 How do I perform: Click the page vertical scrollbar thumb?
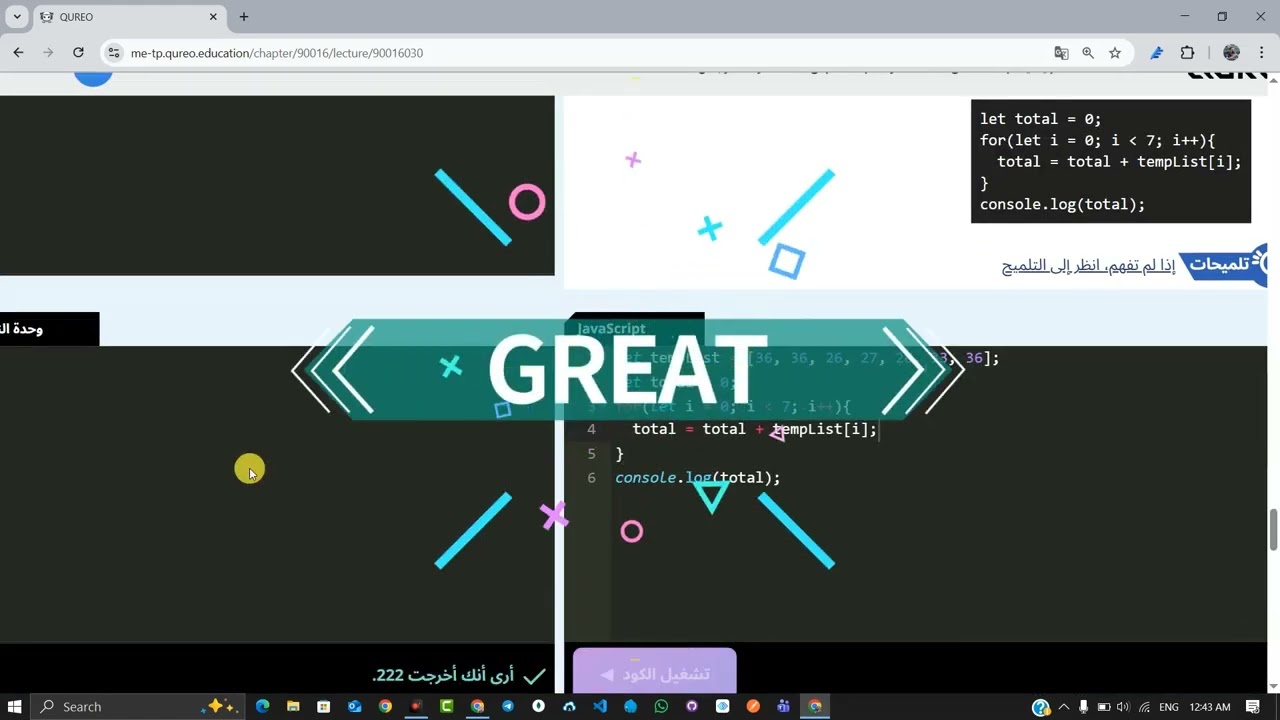pos(1273,529)
